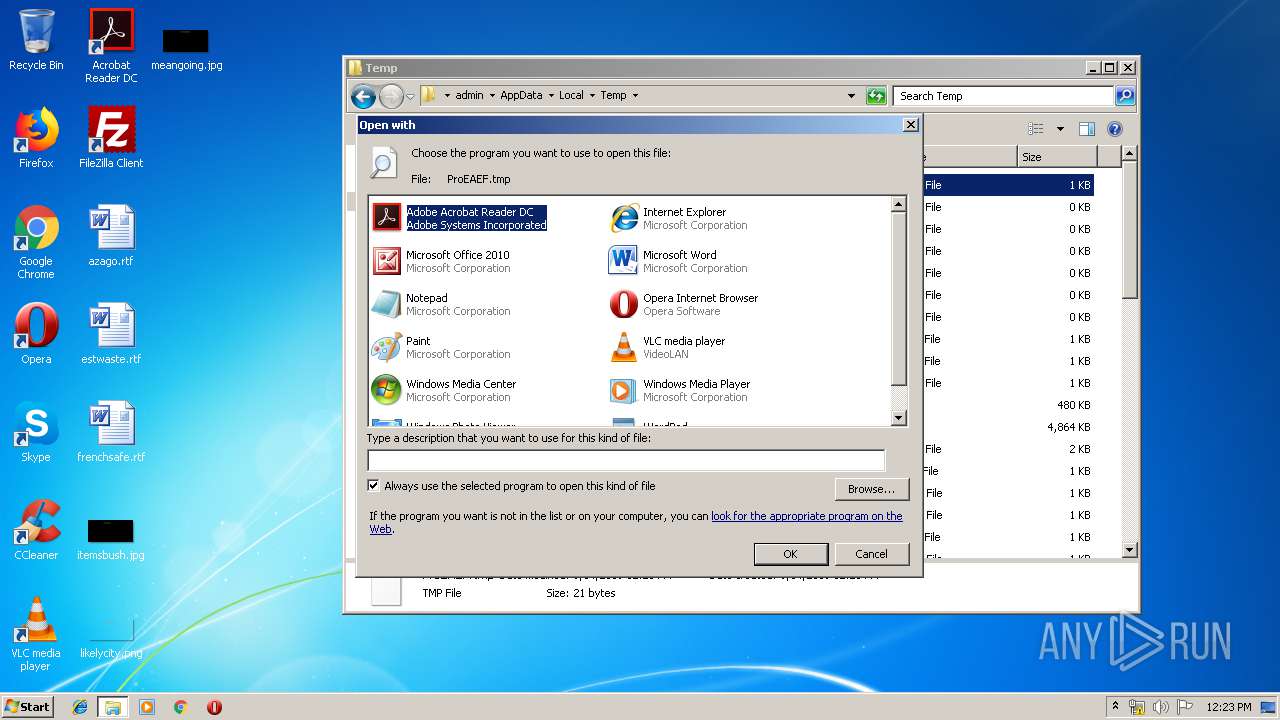Close the Open with dialog
This screenshot has height=720, width=1280.
[x=910, y=125]
